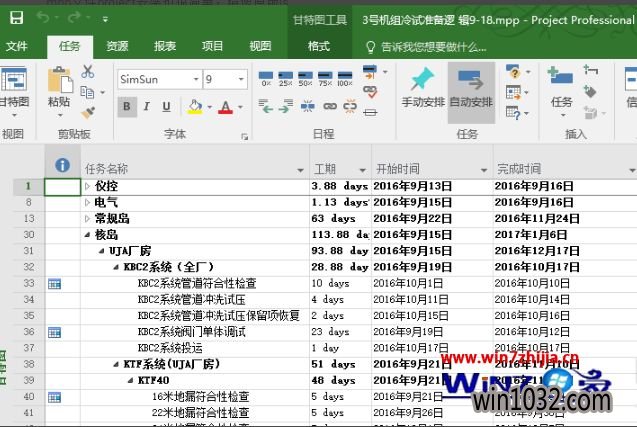This screenshot has height=427, width=637.
Task: Click the 文件 (File) menu button
Action: pos(17,46)
